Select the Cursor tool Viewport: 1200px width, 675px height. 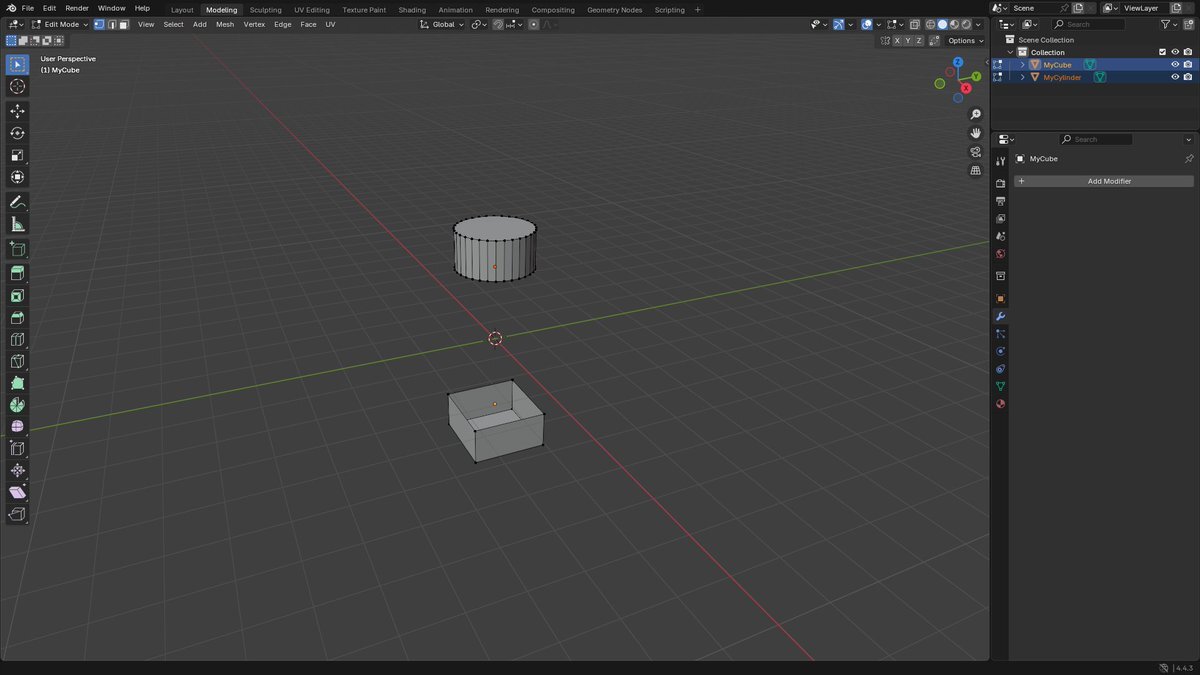[17, 87]
